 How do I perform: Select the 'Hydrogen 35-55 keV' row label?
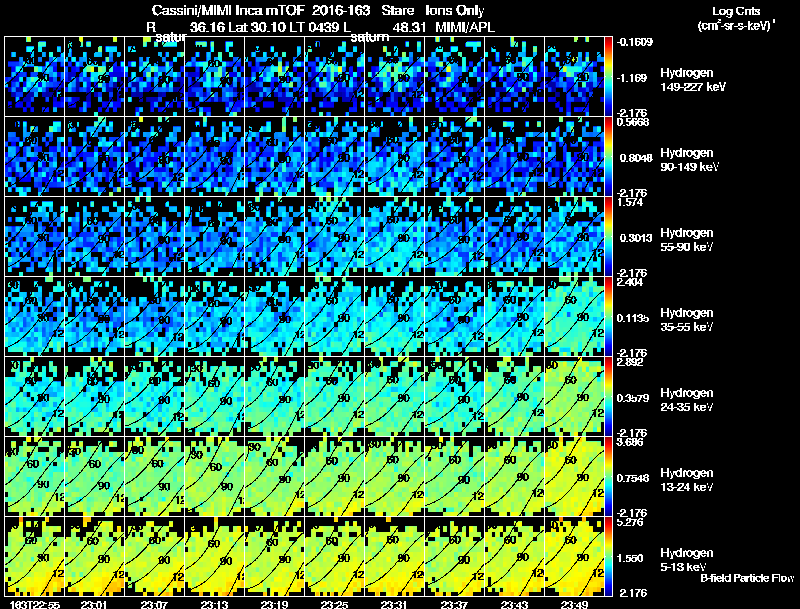click(687, 320)
